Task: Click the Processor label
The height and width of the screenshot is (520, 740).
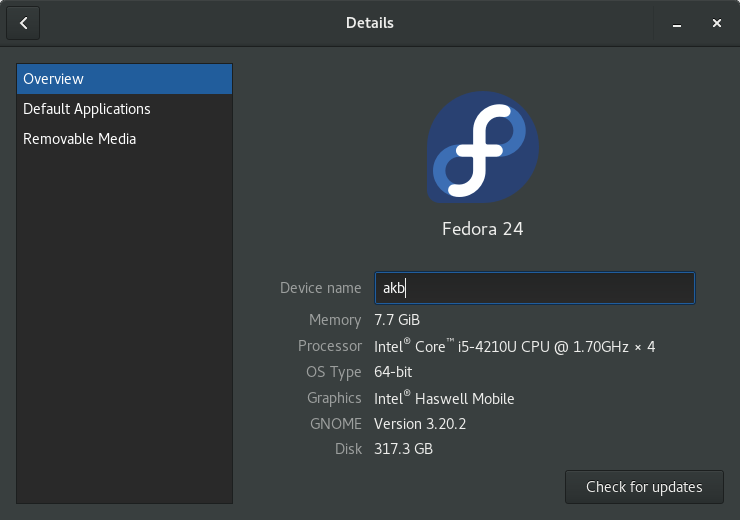Action: click(329, 346)
